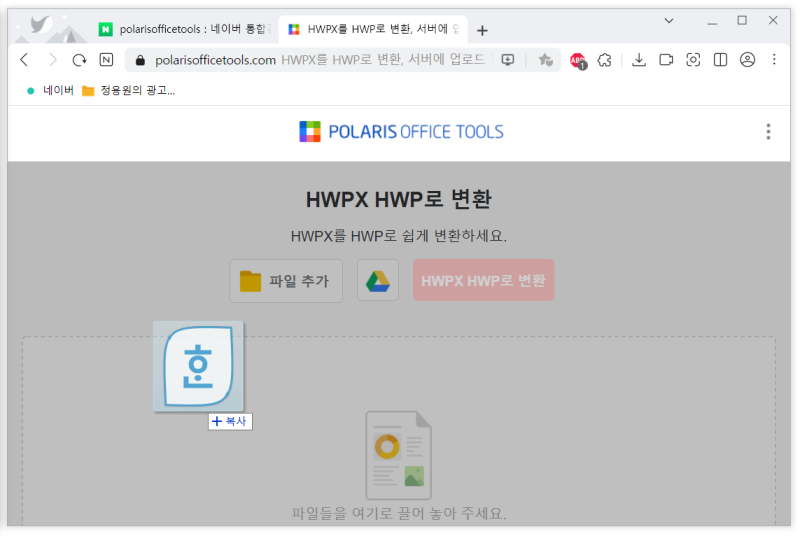800x536 pixels.
Task: Click the HWPX를 HWP로 쉽게 변환하세요 subtitle
Action: tap(398, 236)
